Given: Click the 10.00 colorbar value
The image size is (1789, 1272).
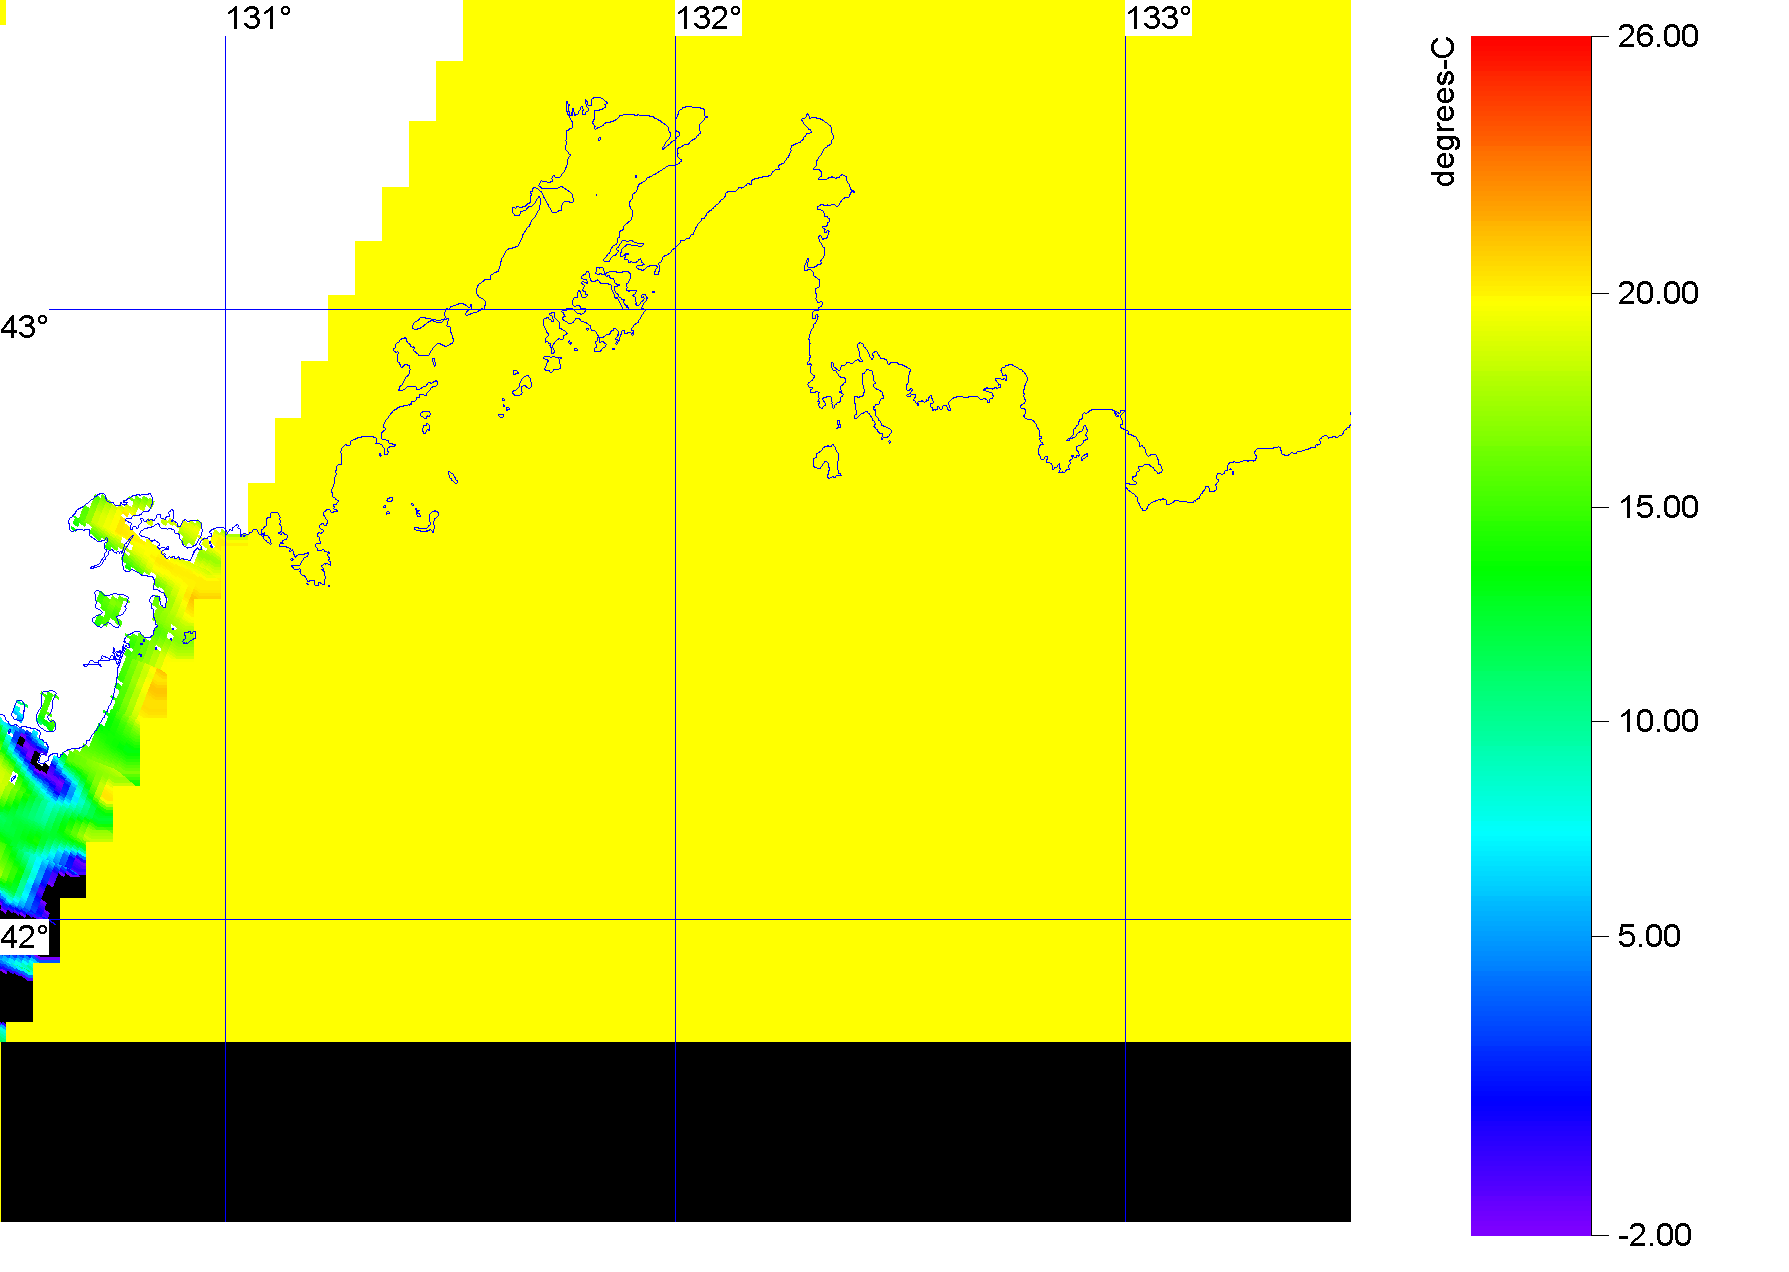Looking at the screenshot, I should tap(1658, 721).
